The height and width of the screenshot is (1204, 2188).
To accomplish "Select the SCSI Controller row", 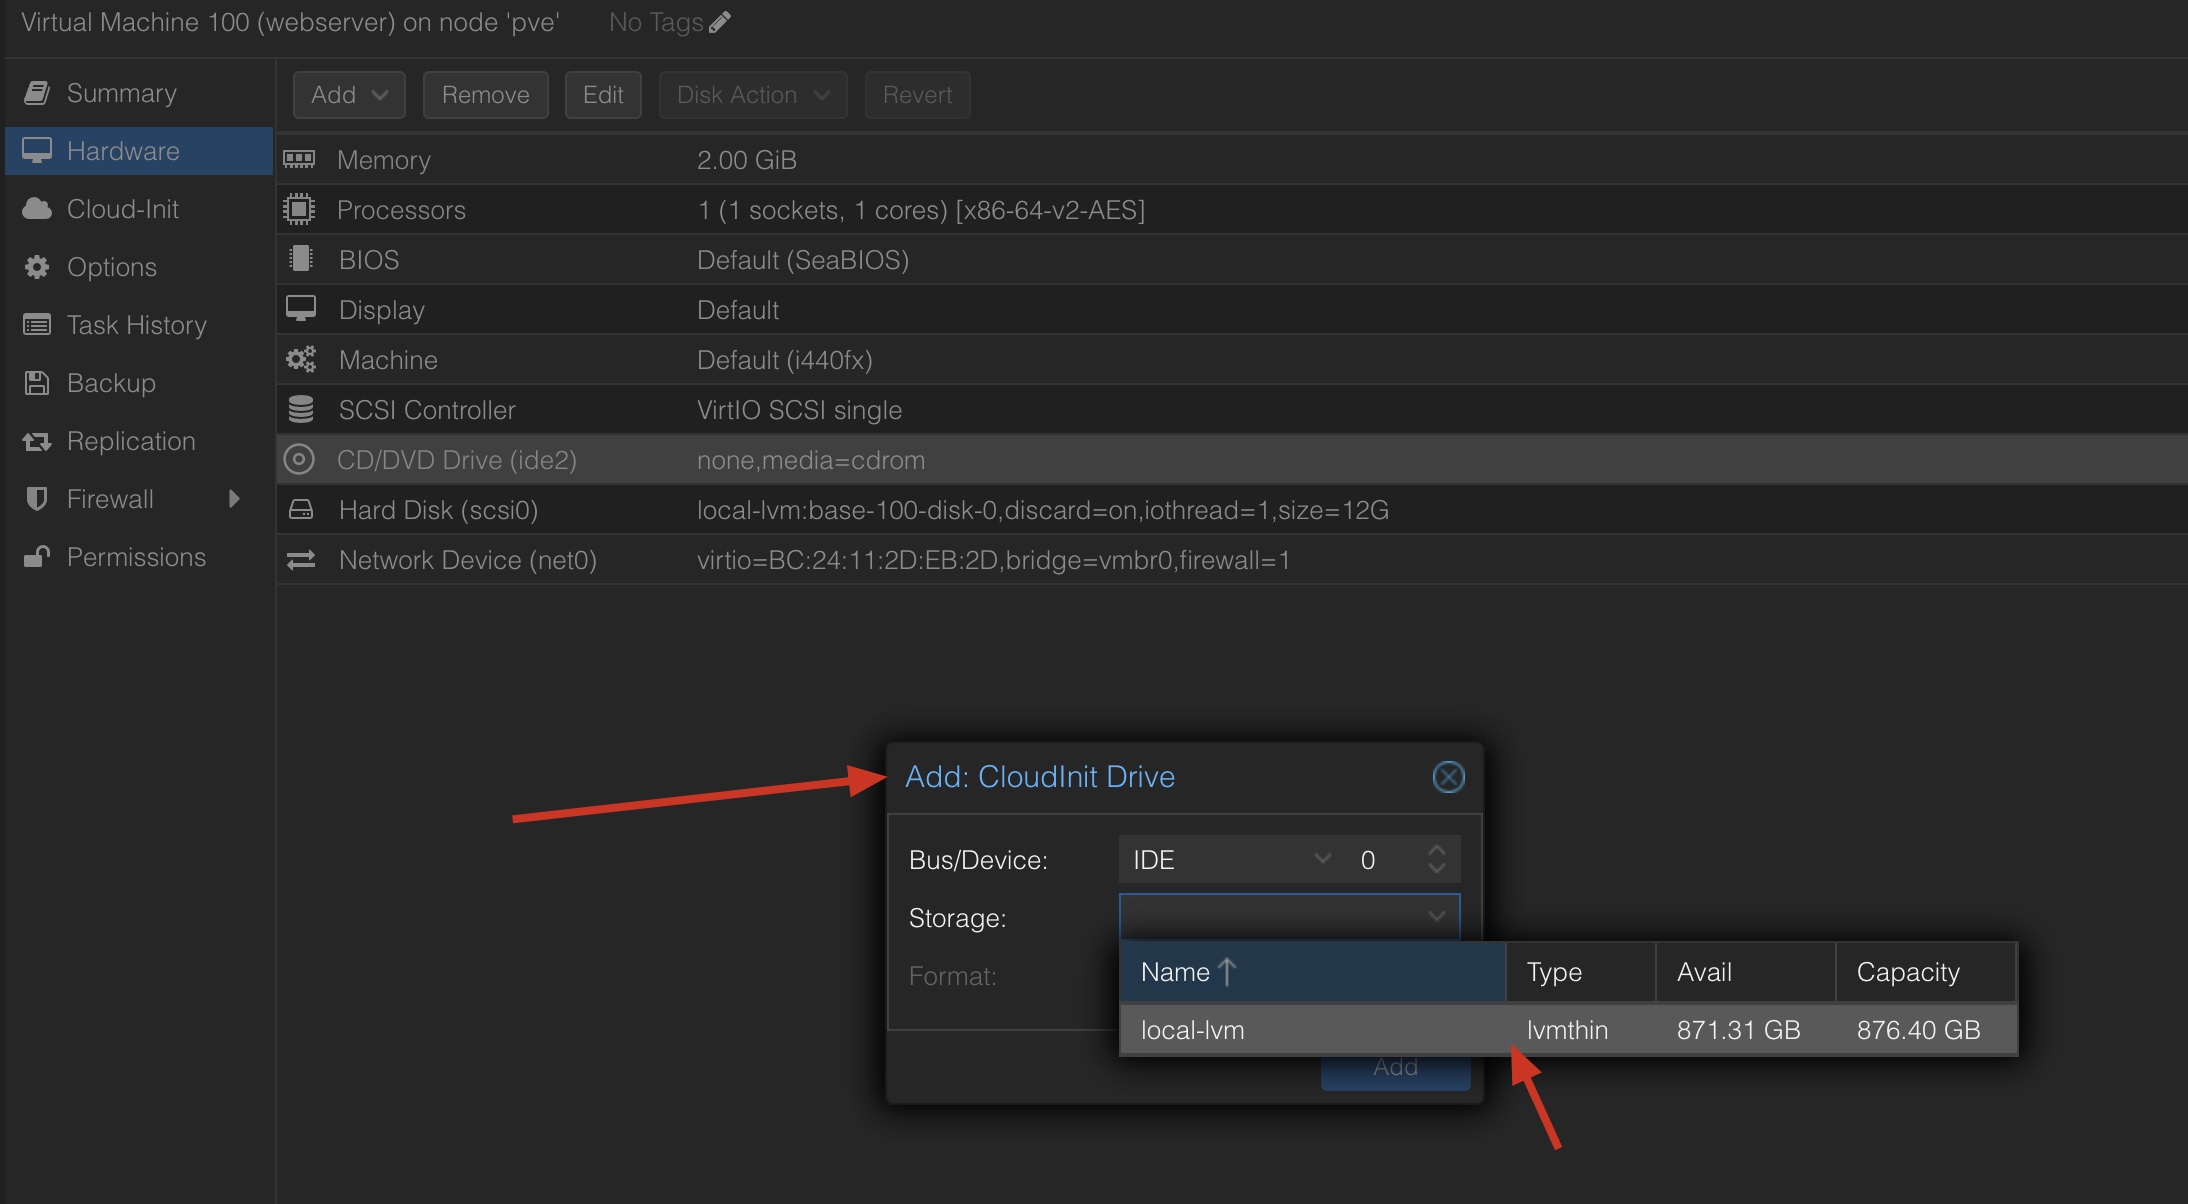I will click(1232, 410).
